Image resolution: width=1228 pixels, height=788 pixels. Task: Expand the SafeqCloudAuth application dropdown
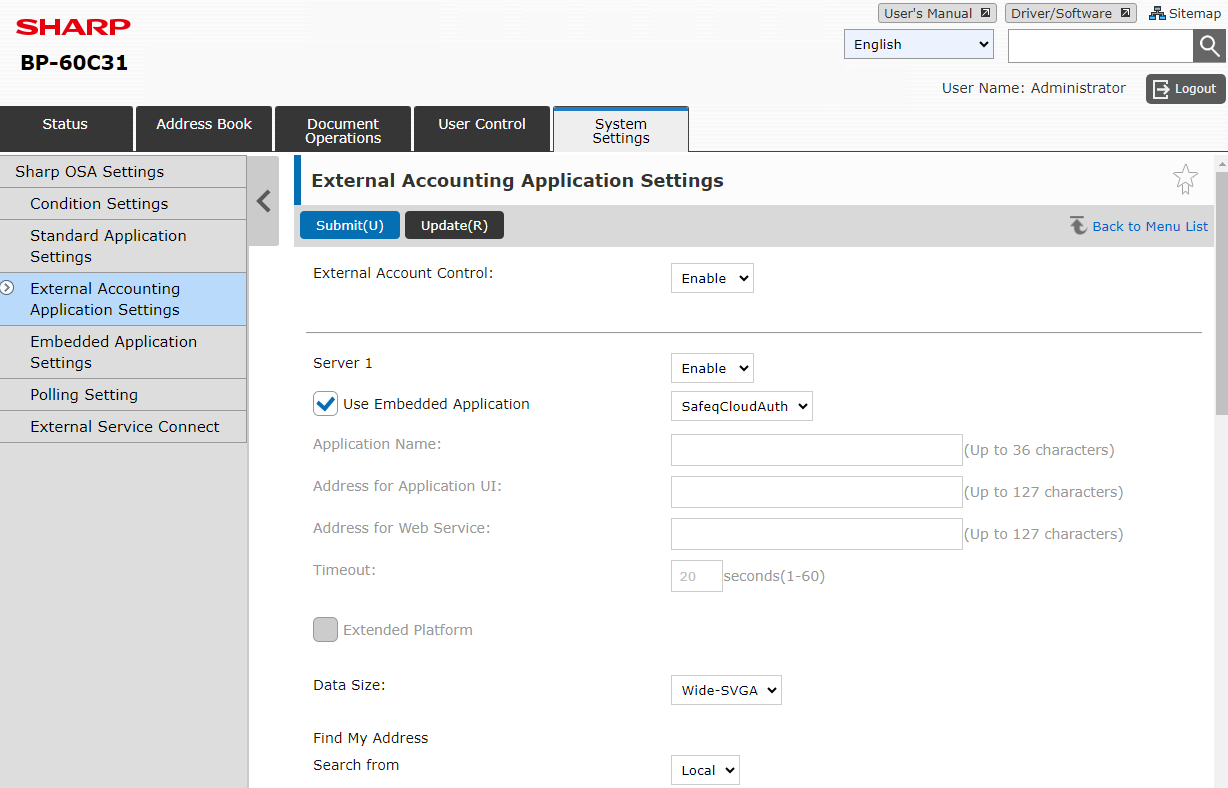[741, 407]
